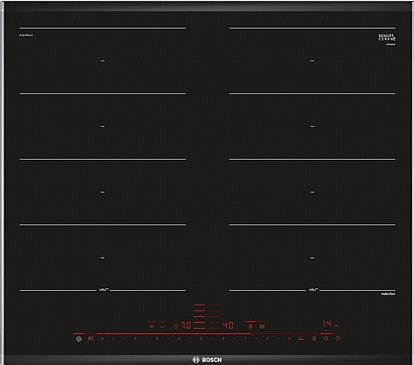The width and height of the screenshot is (414, 365).
Task: Select the right zone display showing 40
Action: point(228,325)
